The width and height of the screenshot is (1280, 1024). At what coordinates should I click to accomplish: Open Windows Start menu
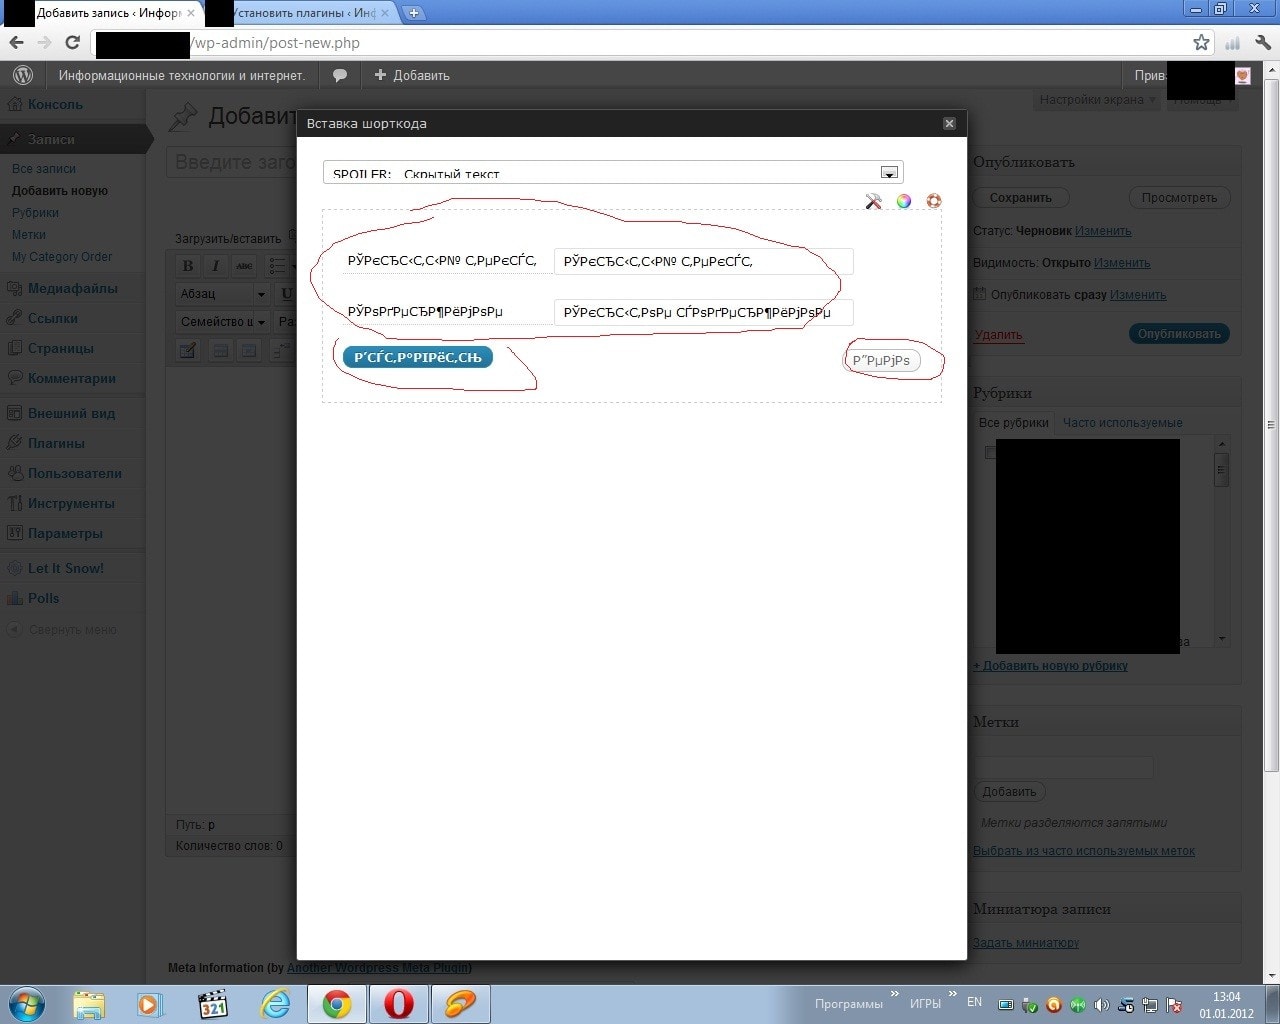click(25, 1004)
